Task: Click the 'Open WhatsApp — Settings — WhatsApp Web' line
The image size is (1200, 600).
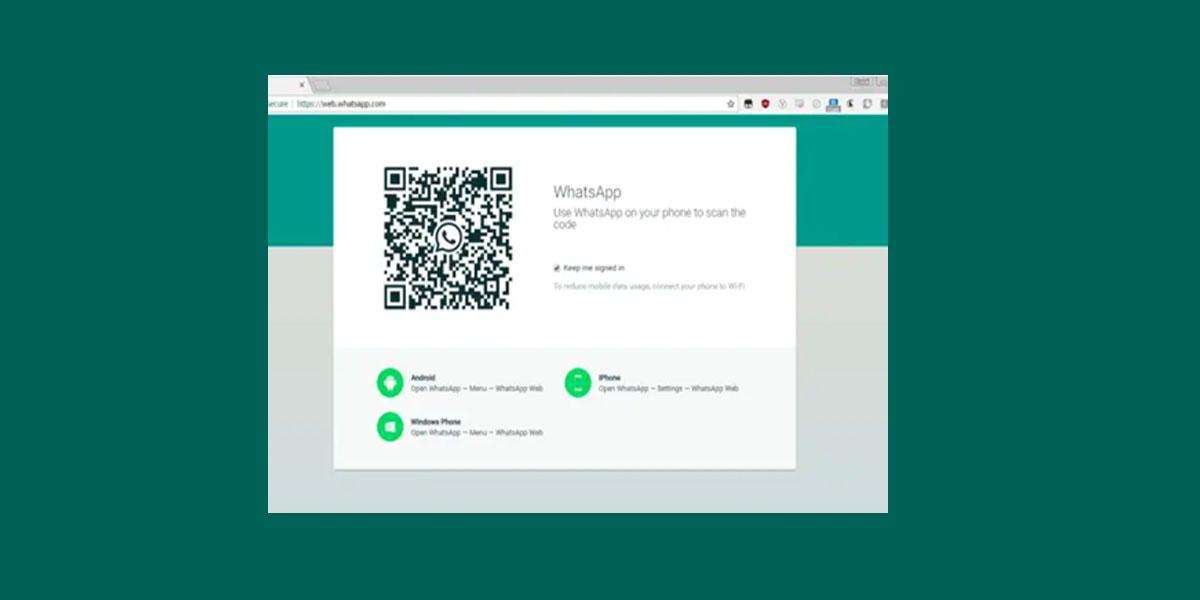Action: point(669,389)
